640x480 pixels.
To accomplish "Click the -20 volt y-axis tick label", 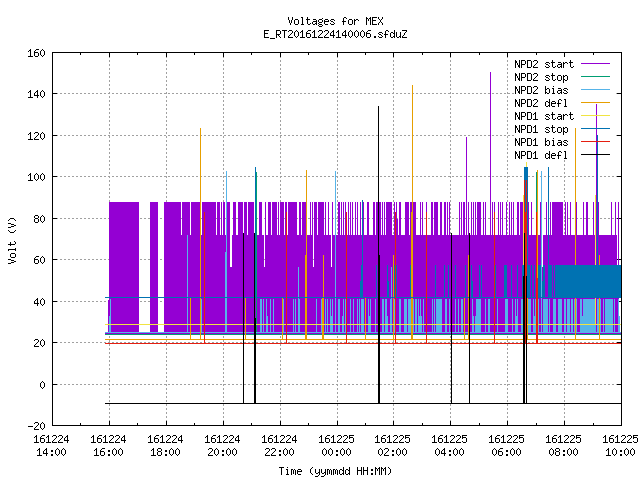I will (36, 426).
